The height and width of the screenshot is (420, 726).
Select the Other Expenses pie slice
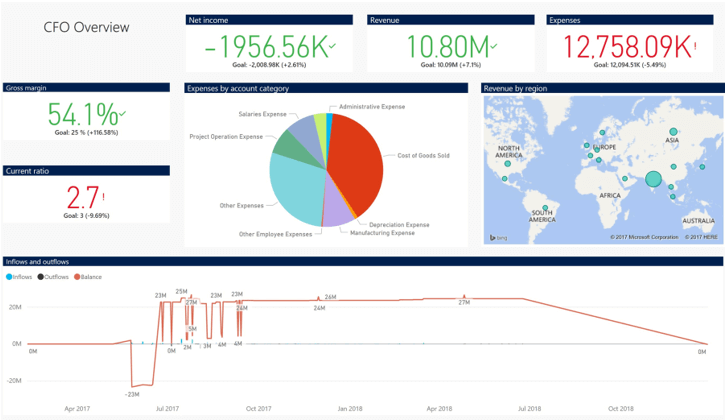[x=294, y=190]
